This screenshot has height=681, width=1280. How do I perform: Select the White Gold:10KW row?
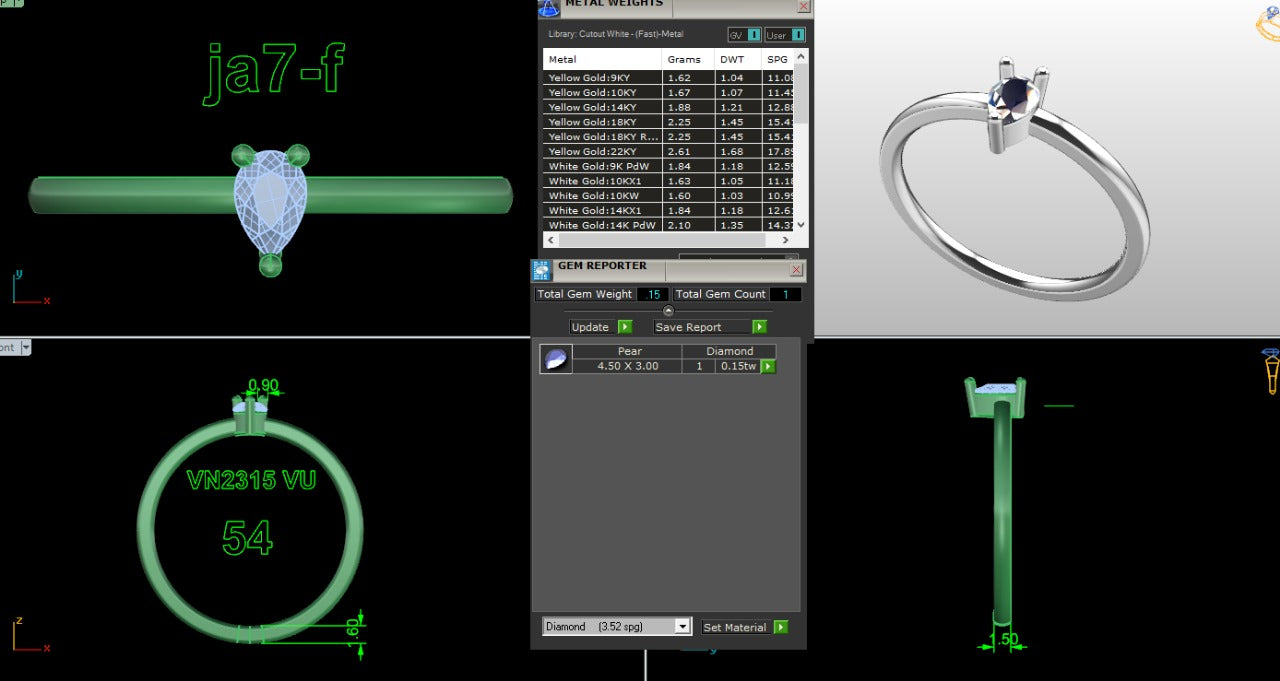(x=668, y=196)
